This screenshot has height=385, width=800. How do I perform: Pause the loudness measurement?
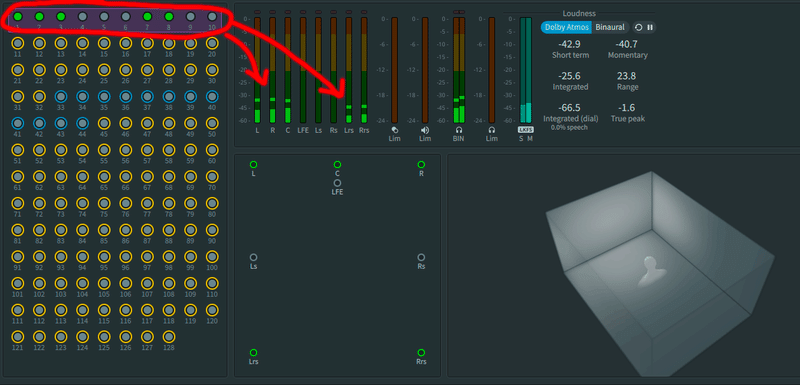click(649, 28)
